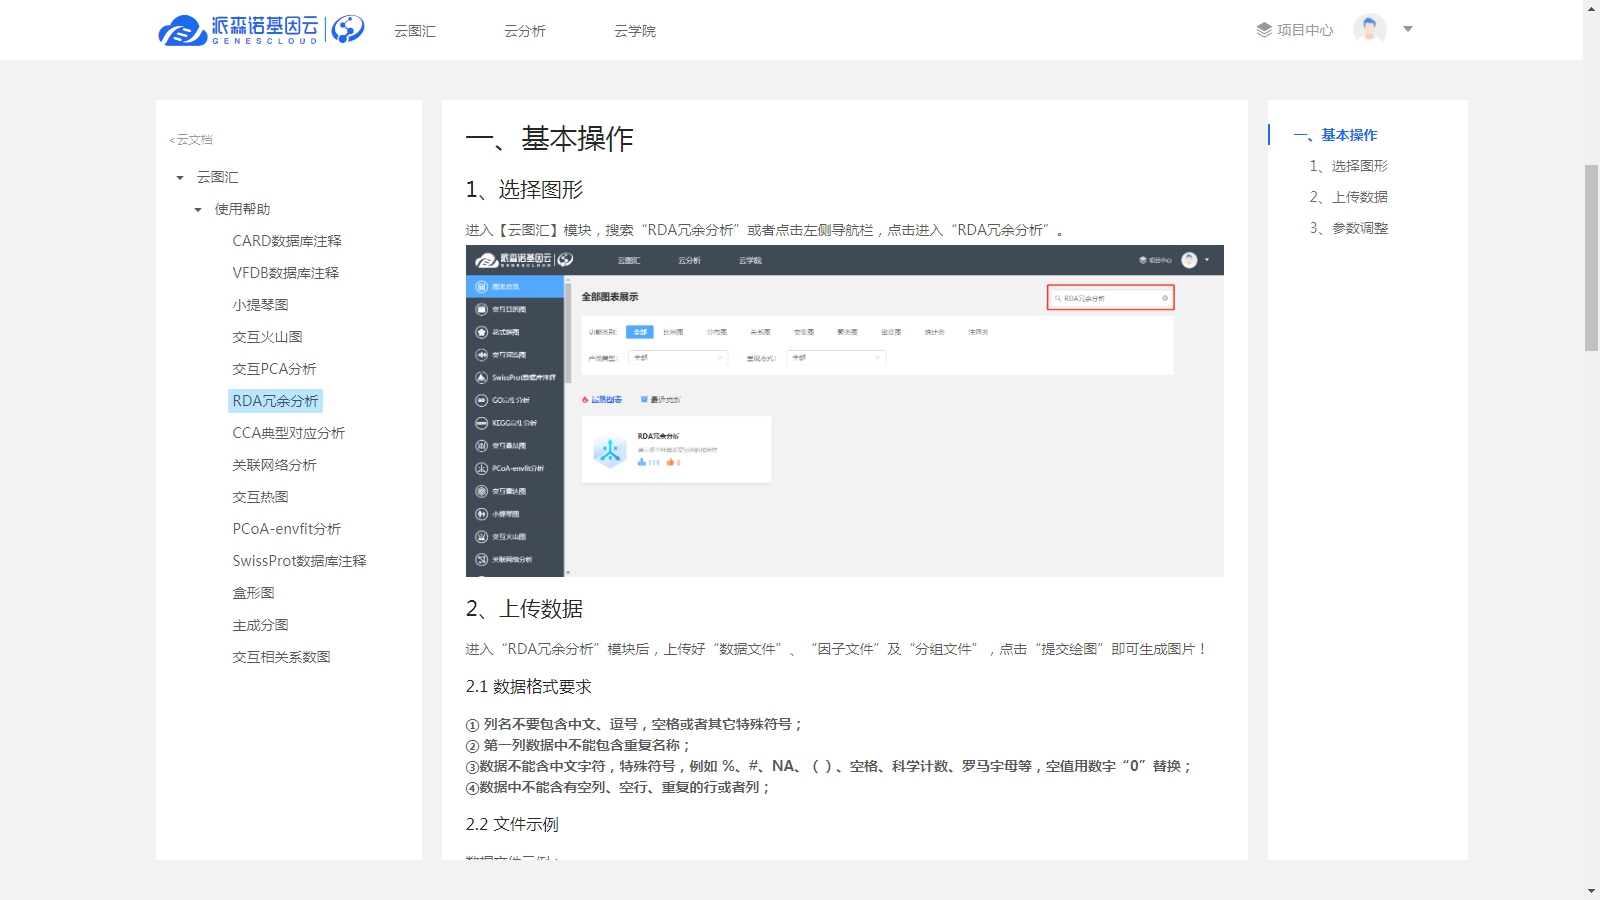Open 交互PCA分析 help page

pos(274,369)
